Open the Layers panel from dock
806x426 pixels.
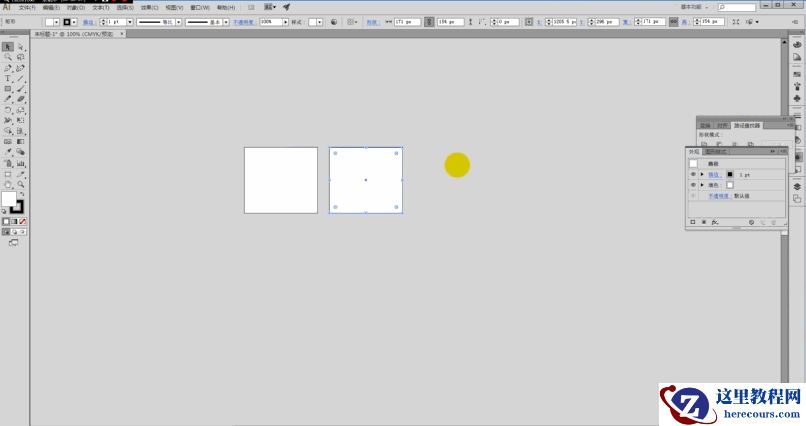click(797, 187)
